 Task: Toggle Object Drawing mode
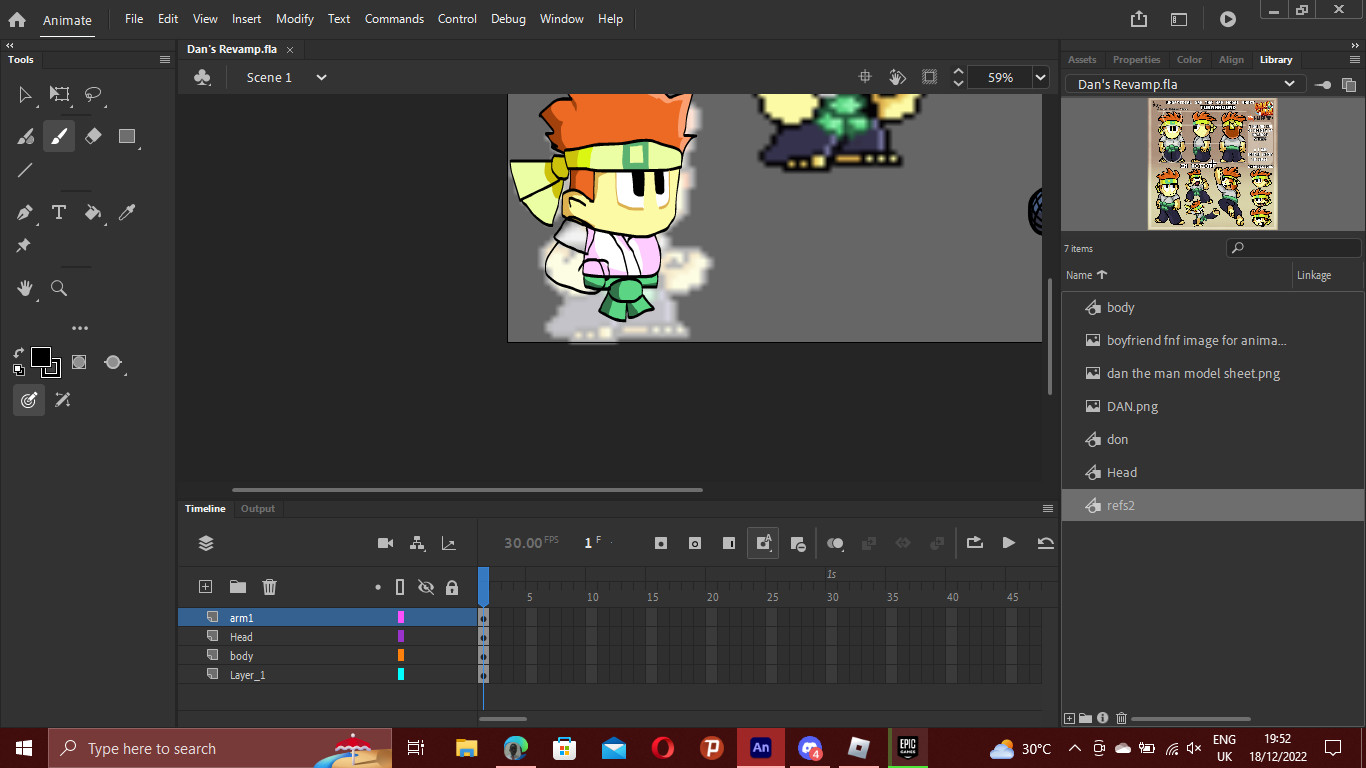pyautogui.click(x=79, y=362)
